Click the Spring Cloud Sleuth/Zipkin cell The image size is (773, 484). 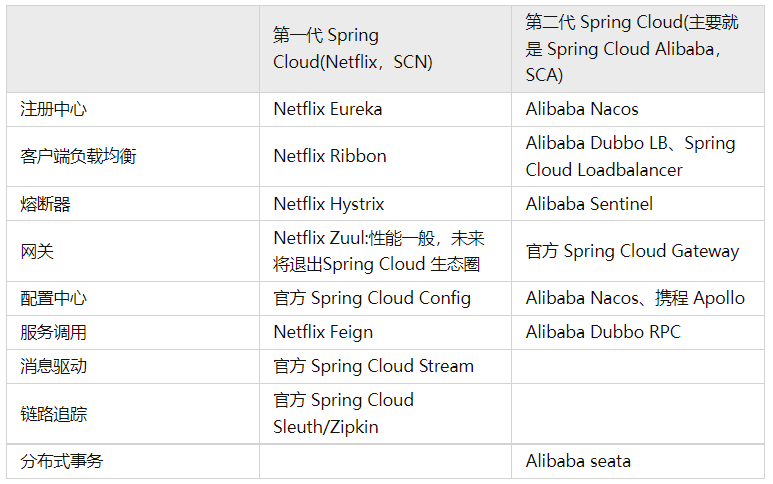coord(343,413)
